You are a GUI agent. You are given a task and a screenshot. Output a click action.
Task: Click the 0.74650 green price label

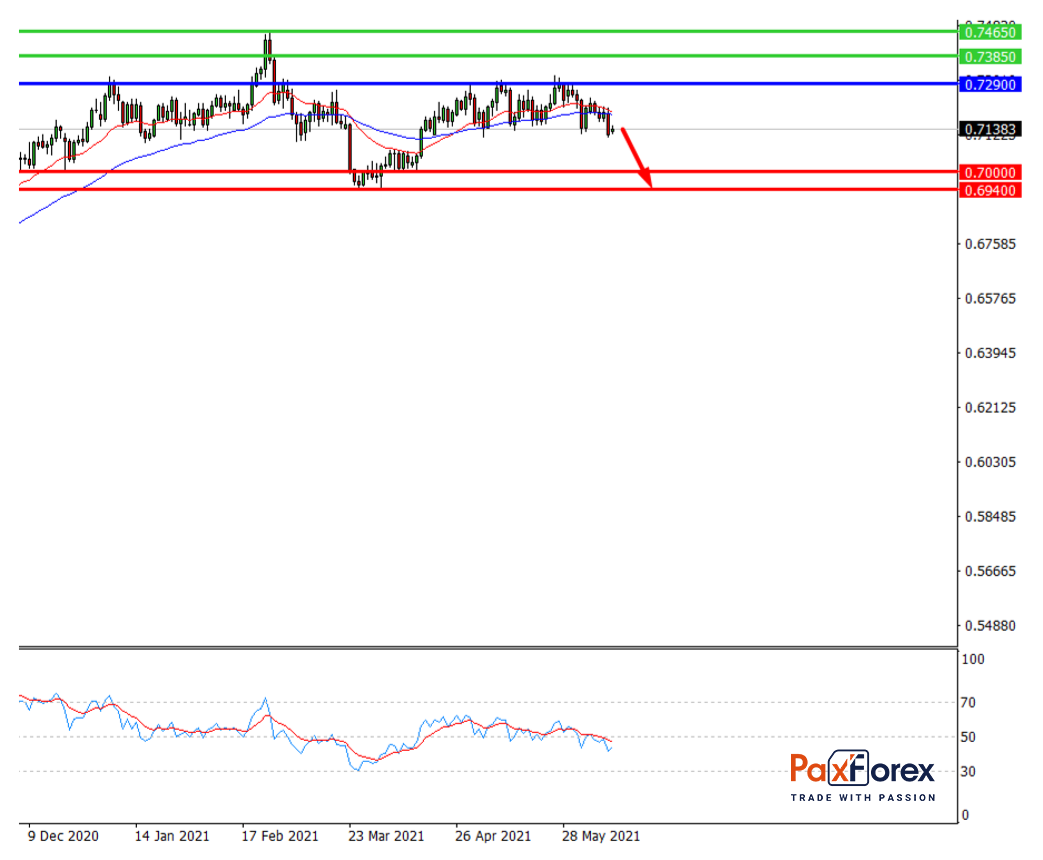[x=990, y=32]
